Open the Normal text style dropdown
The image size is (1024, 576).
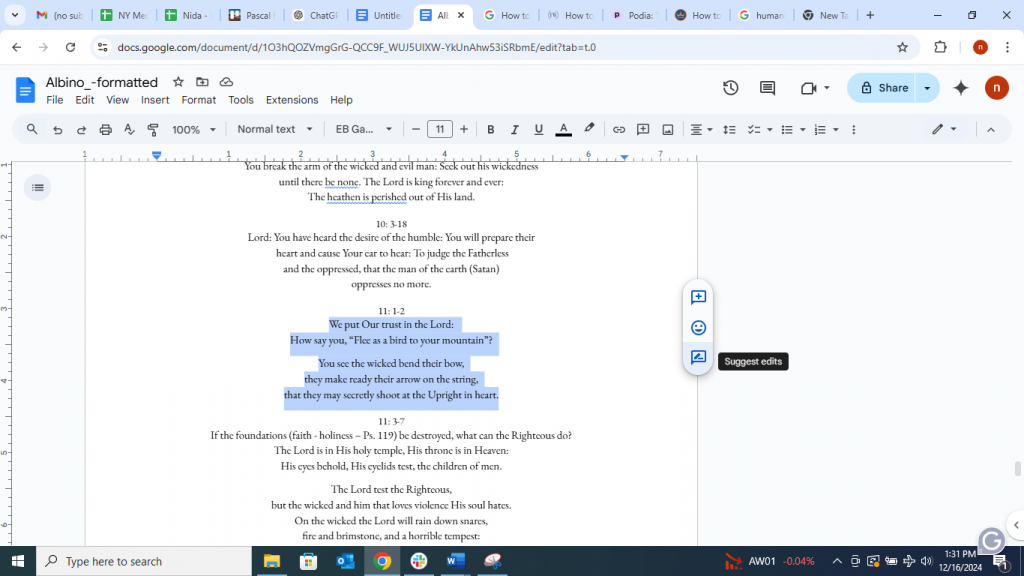273,128
